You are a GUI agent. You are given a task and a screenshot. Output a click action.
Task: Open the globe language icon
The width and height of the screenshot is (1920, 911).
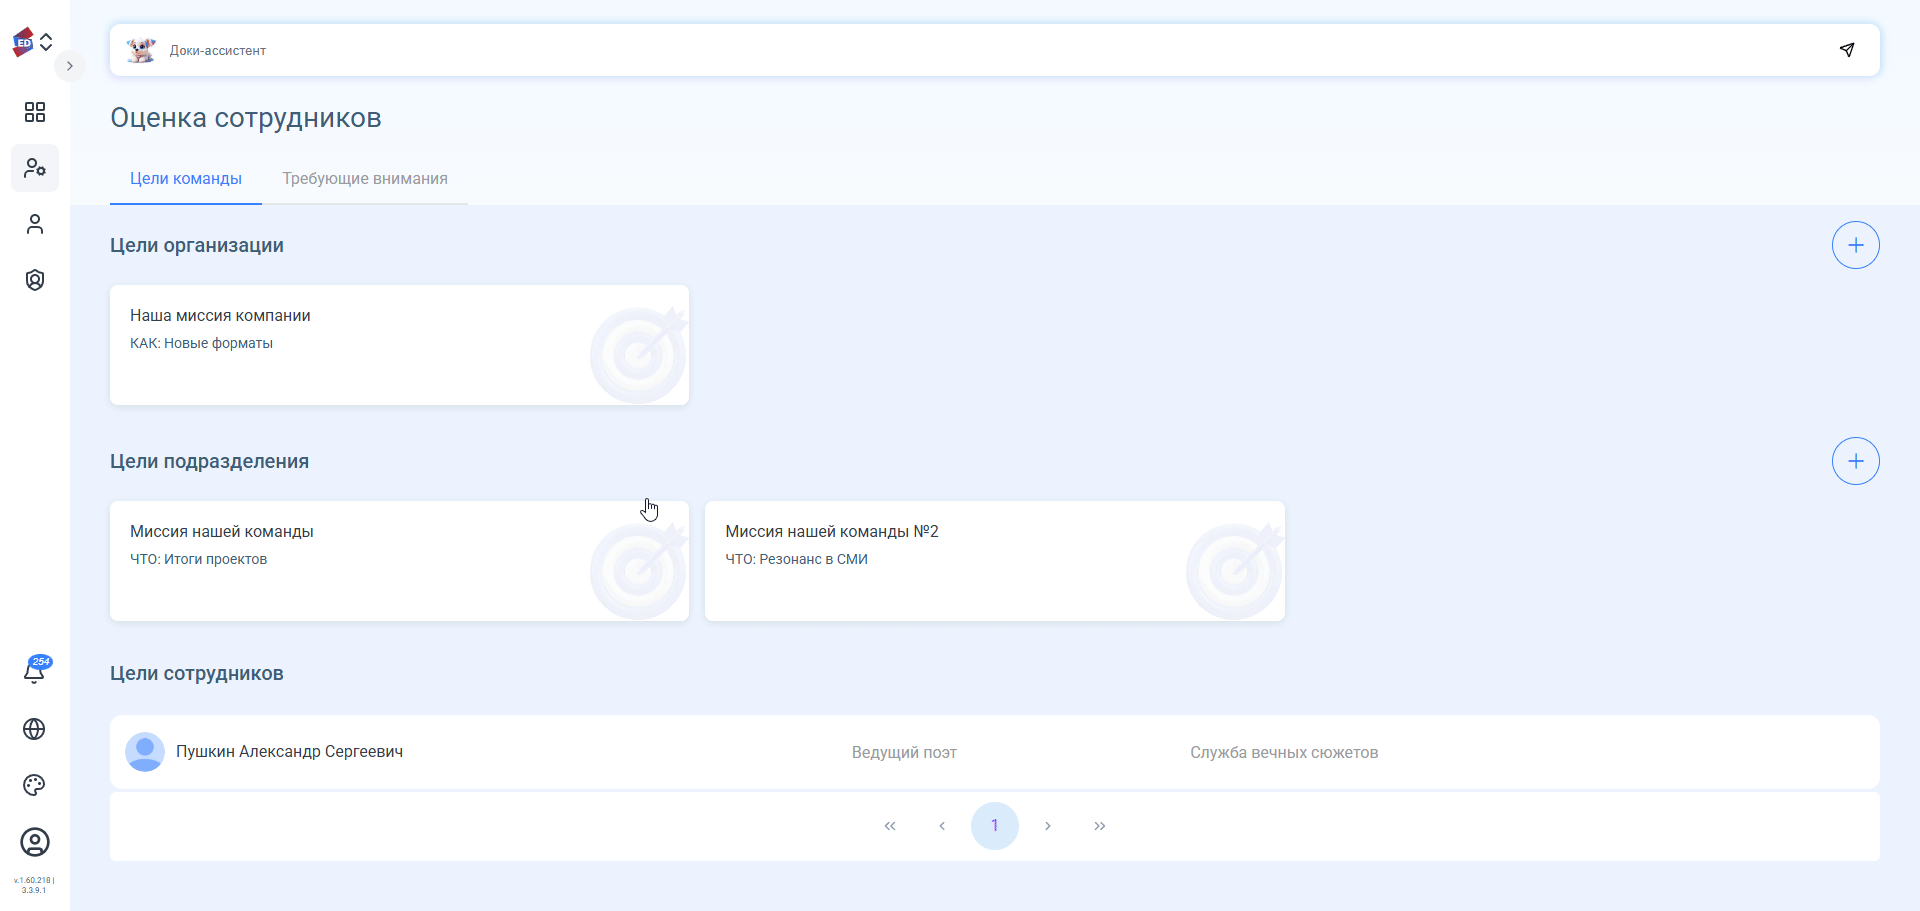coord(35,729)
